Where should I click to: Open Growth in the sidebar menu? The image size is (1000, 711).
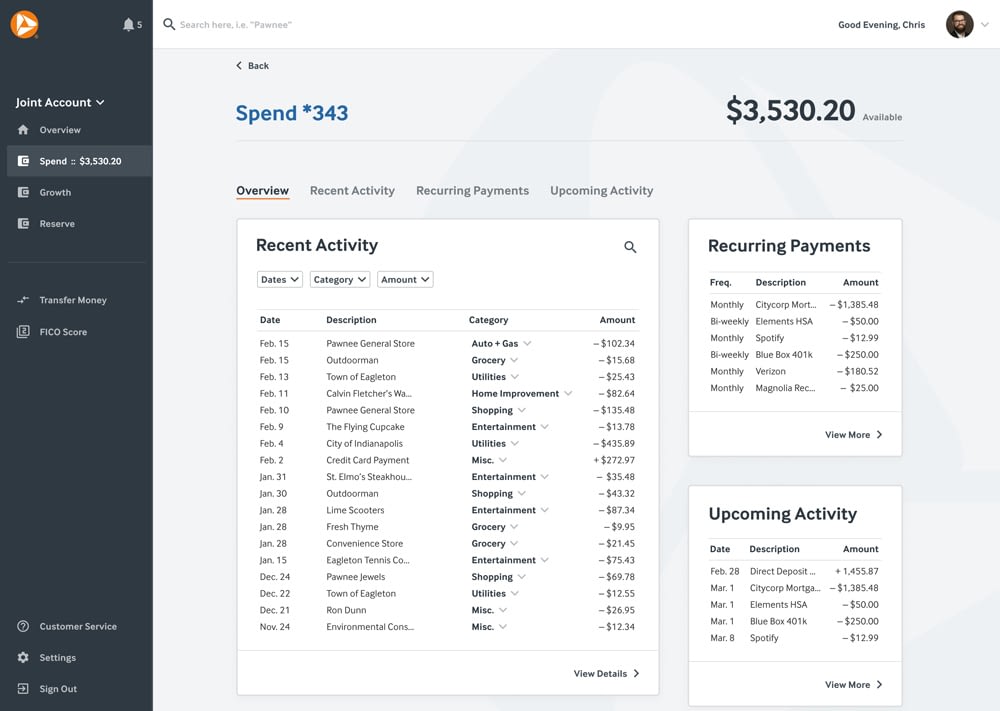click(x=55, y=192)
